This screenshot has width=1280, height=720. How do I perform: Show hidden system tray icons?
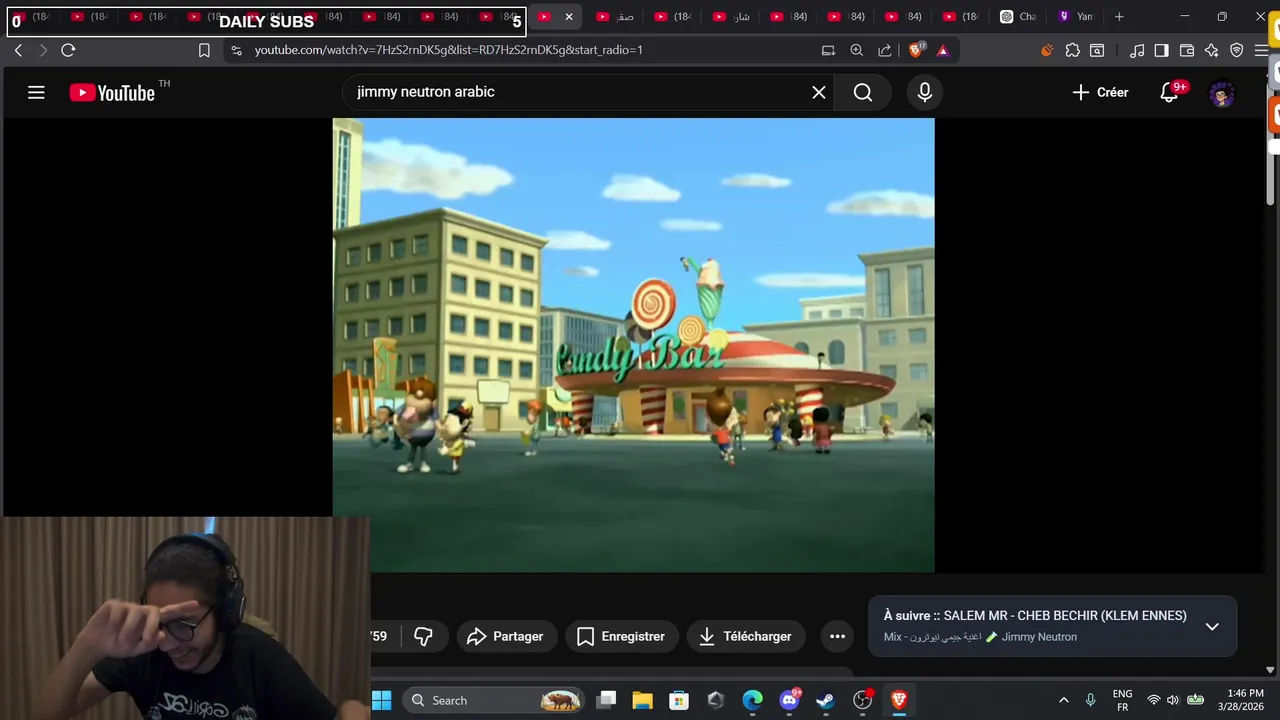[1063, 700]
